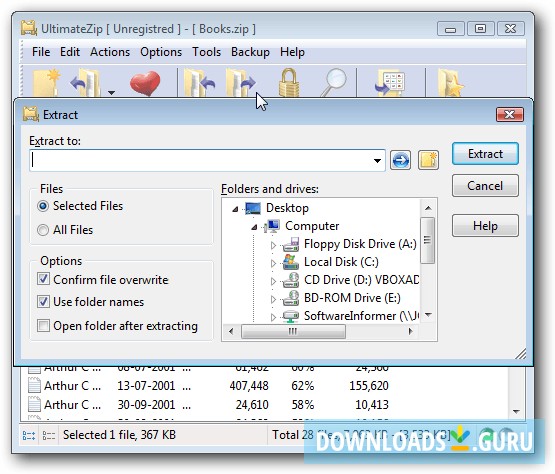
Task: Click the open archive folder icon
Action: [86, 83]
